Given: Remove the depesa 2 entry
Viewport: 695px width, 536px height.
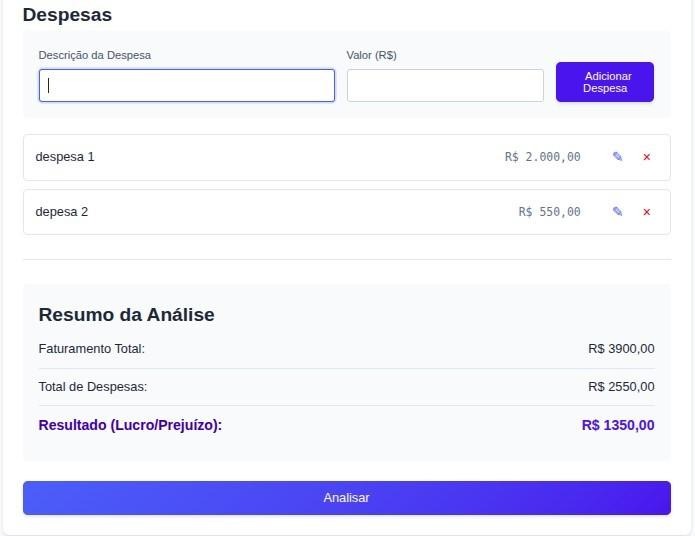Looking at the screenshot, I should tap(646, 212).
